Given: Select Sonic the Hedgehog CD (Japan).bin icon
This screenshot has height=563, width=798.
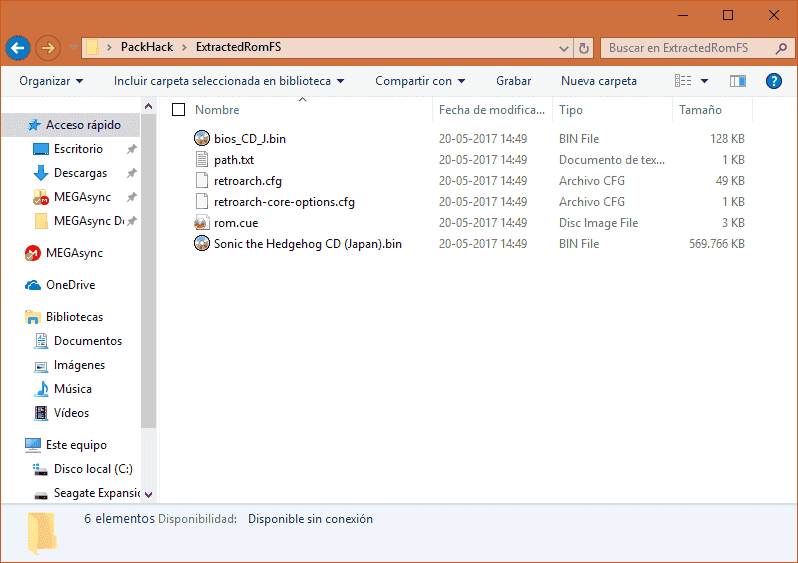Looking at the screenshot, I should coord(202,243).
